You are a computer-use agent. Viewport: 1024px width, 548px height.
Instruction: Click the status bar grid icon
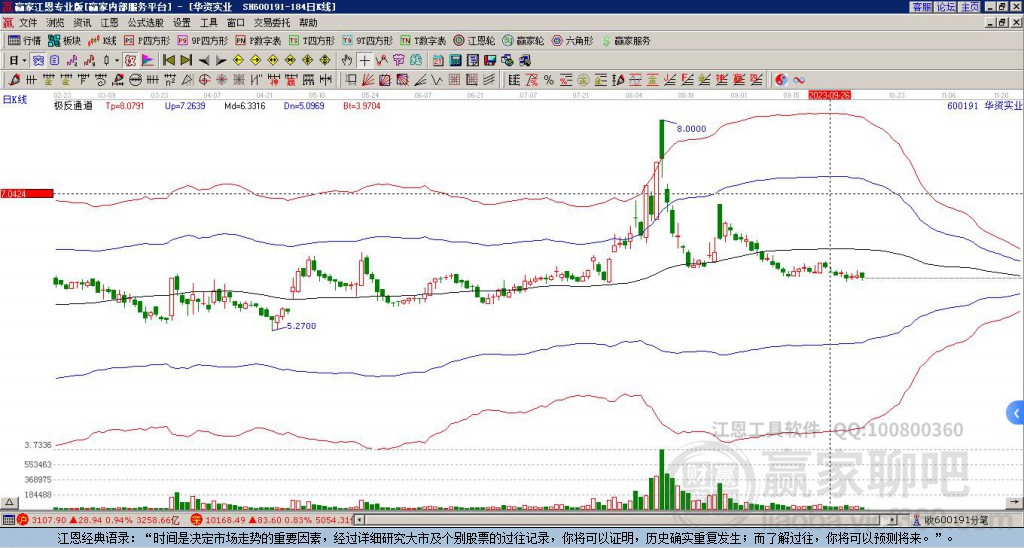[x=8, y=520]
